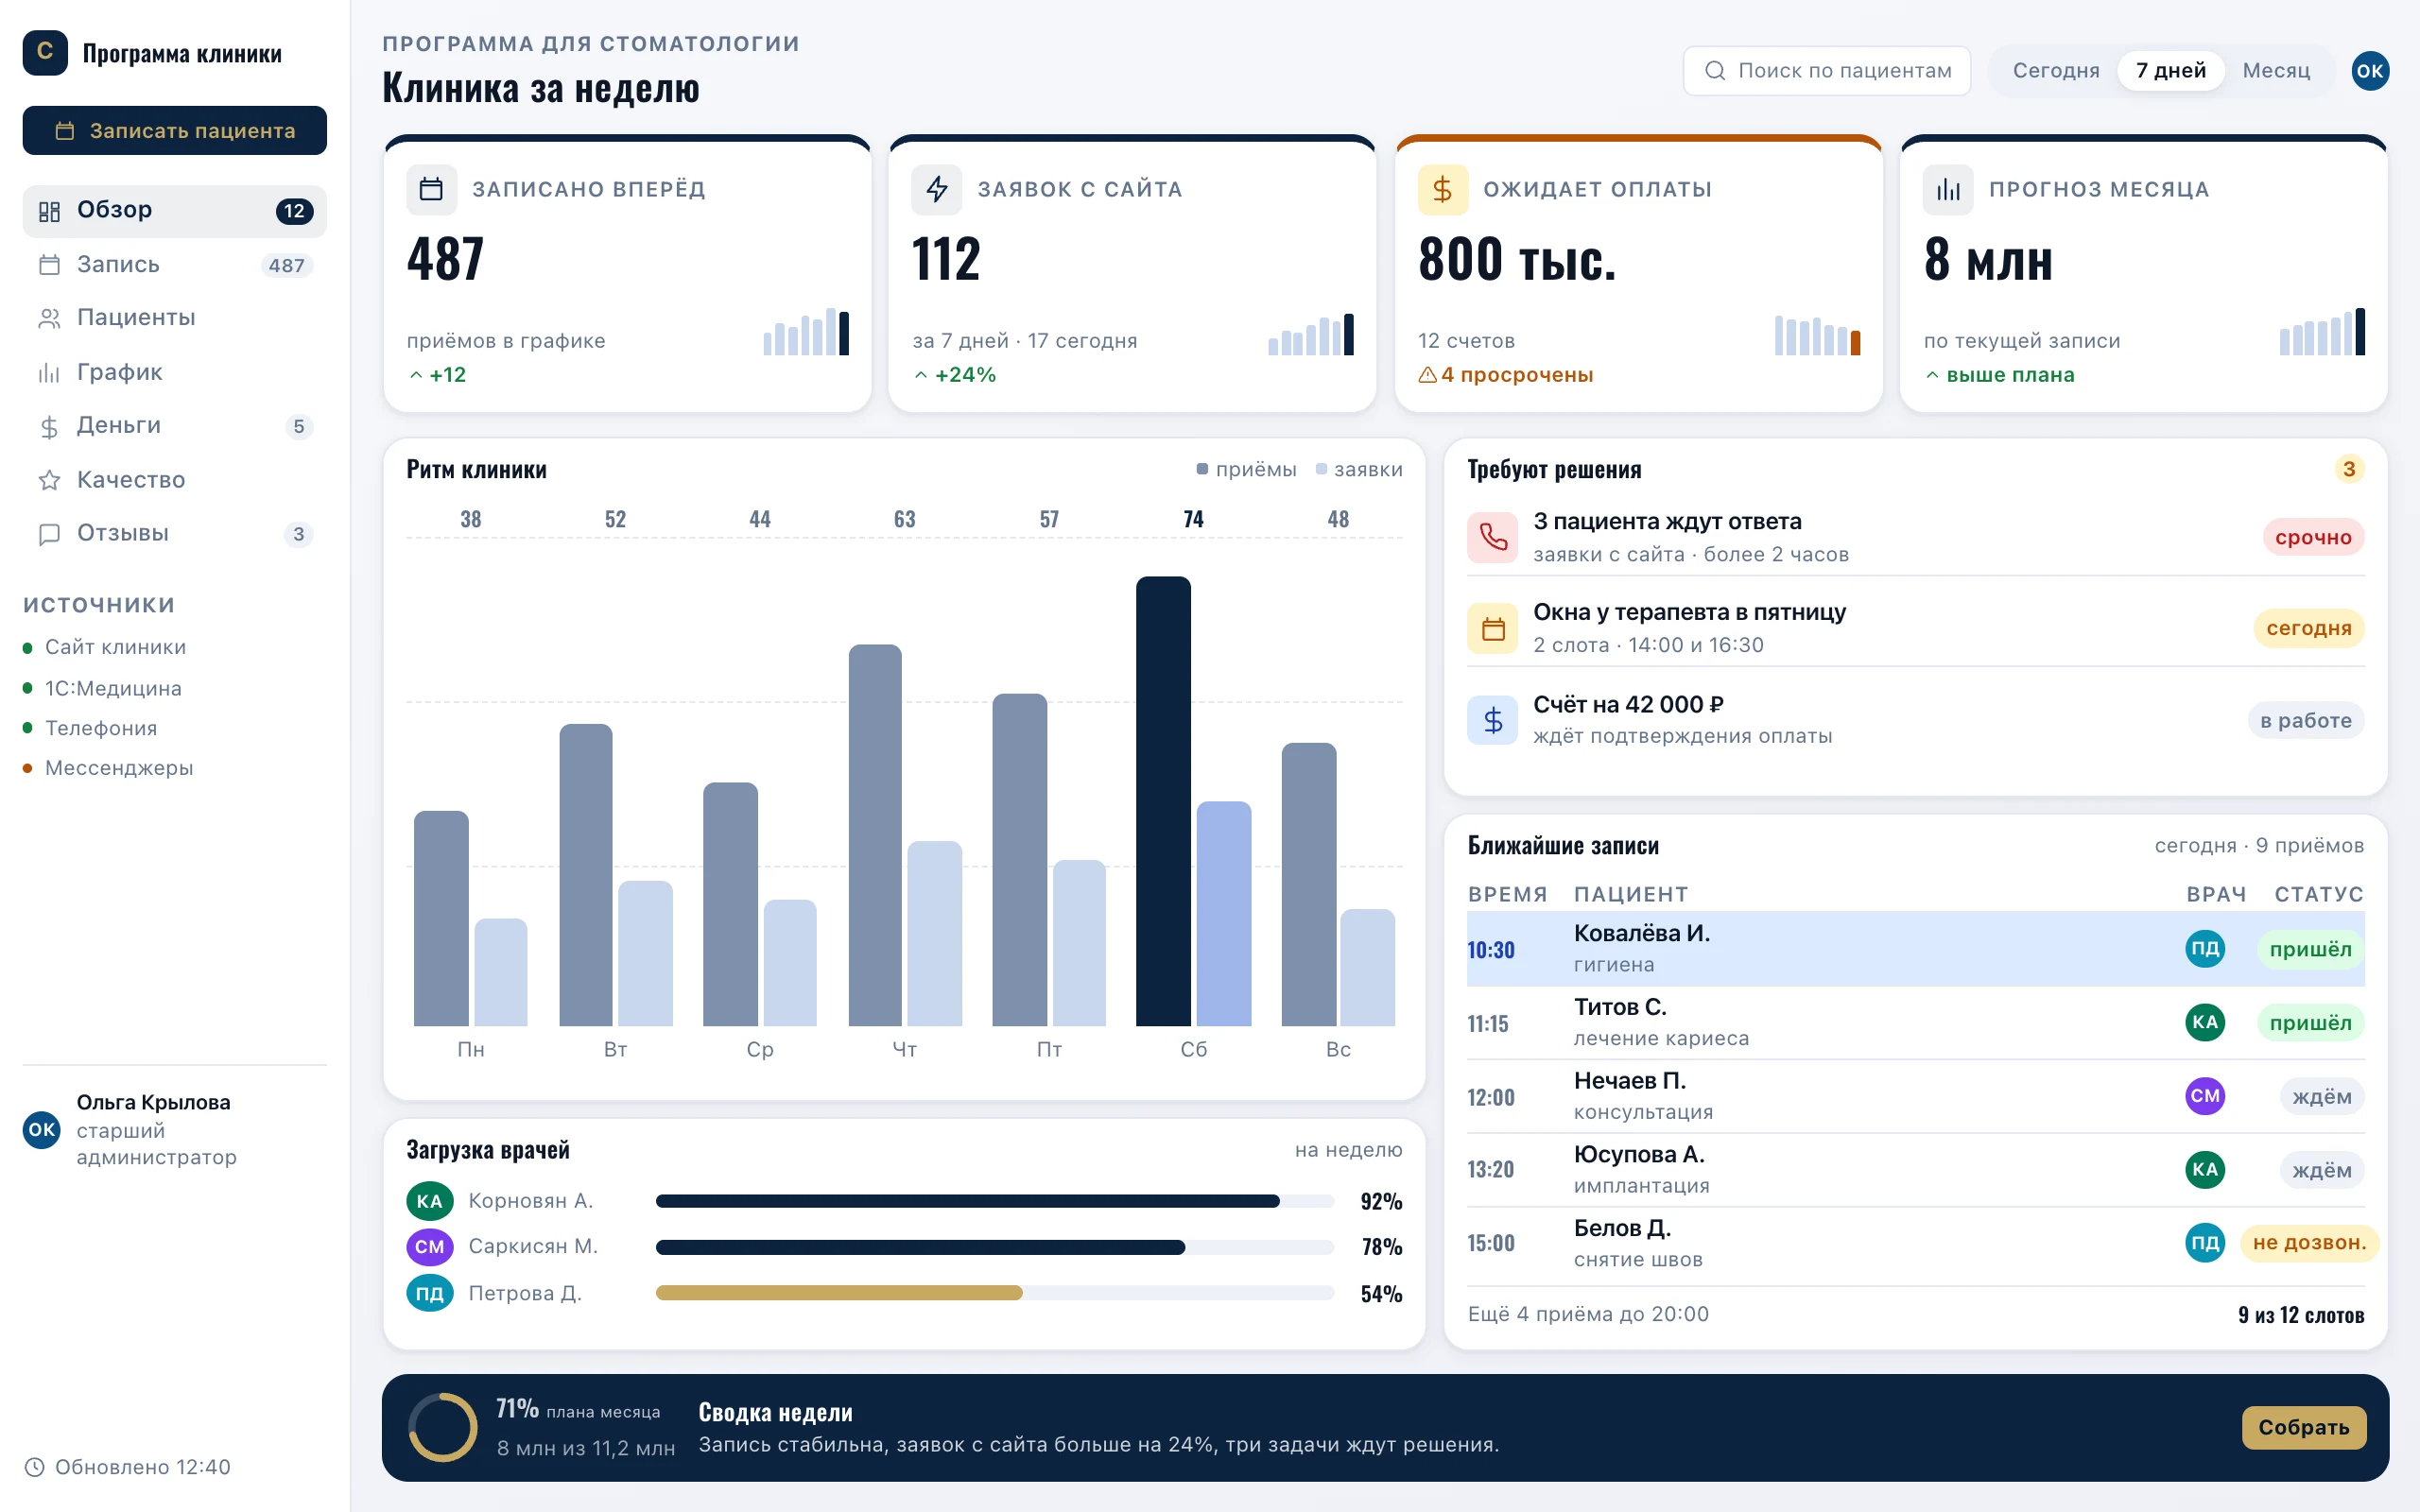Click the Юсупова А. patient name

[1639, 1154]
